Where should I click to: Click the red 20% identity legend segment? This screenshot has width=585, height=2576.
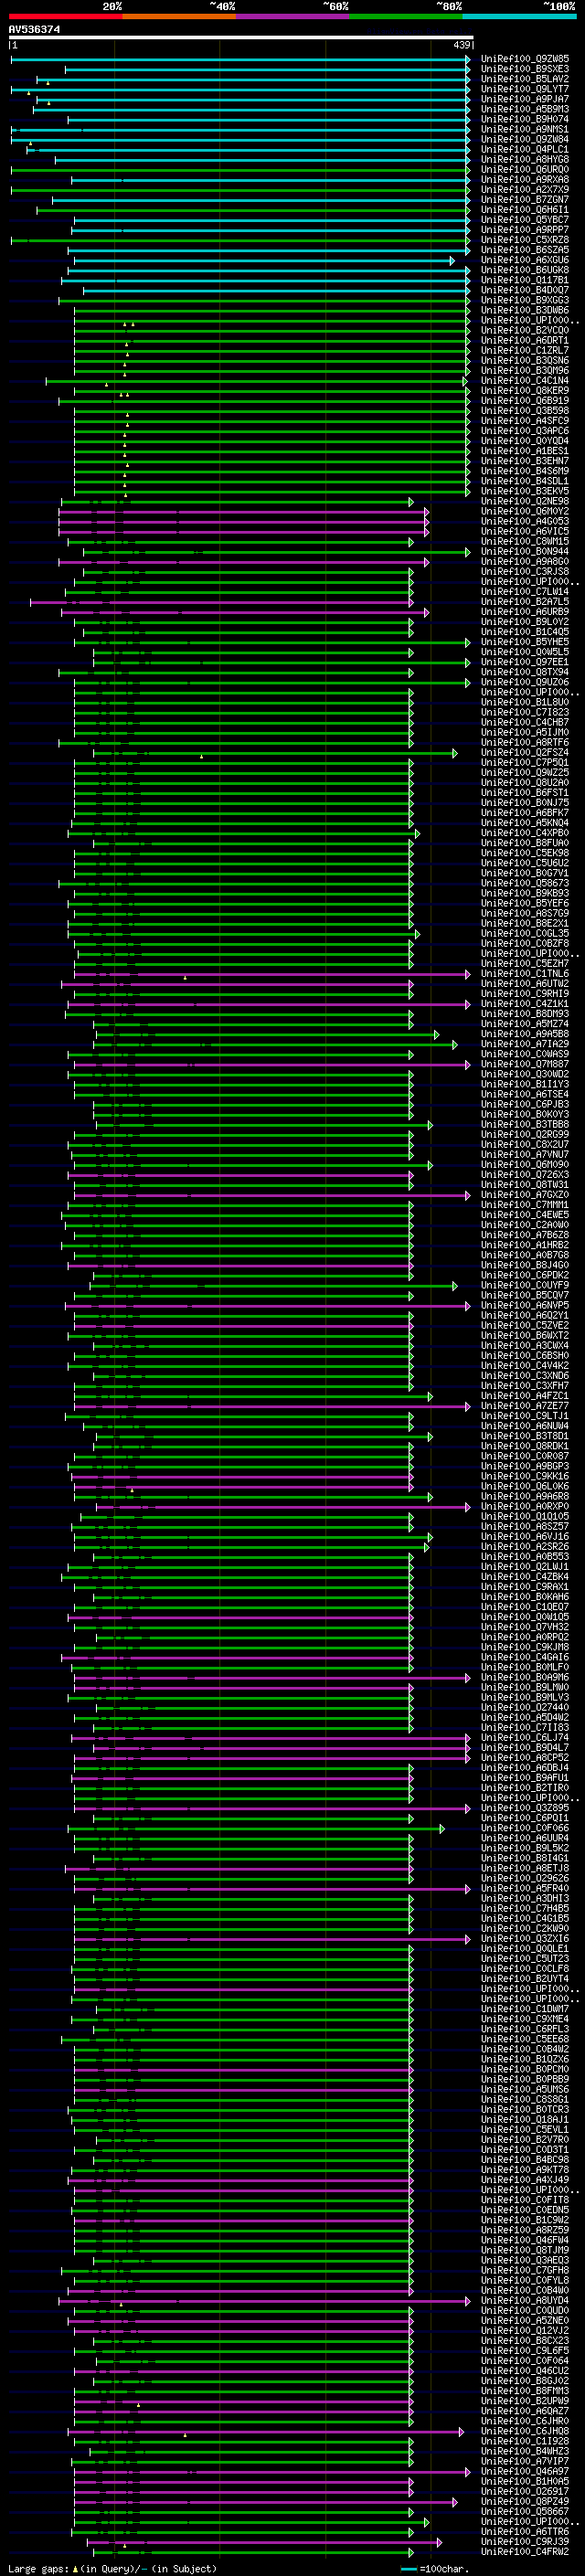(65, 16)
